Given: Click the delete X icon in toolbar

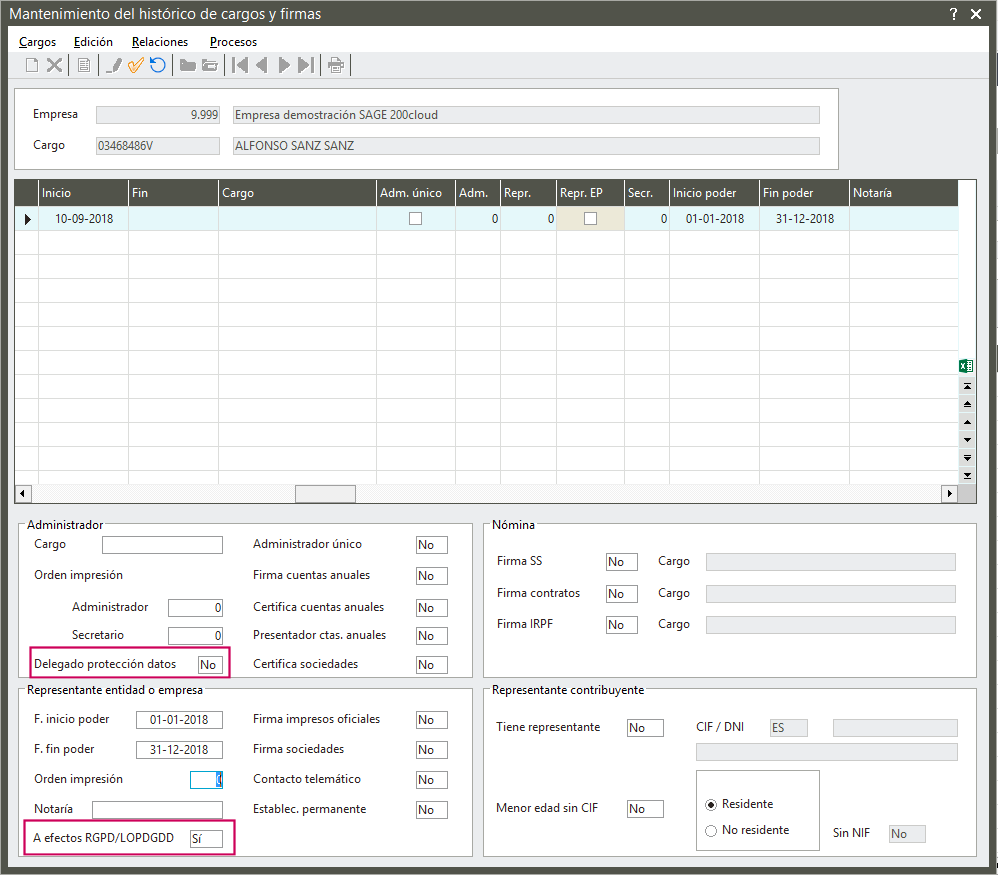Looking at the screenshot, I should (x=55, y=66).
